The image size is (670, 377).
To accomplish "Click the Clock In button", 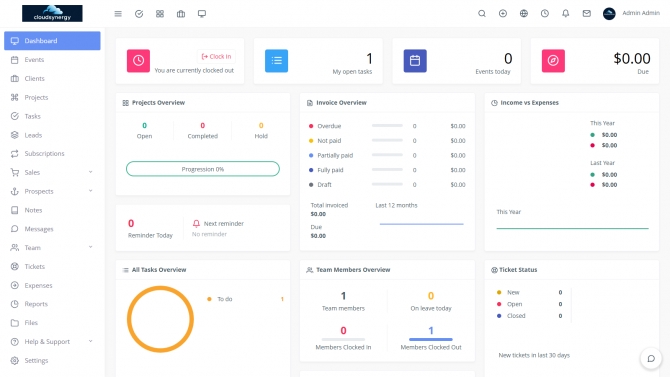I will coord(216,56).
